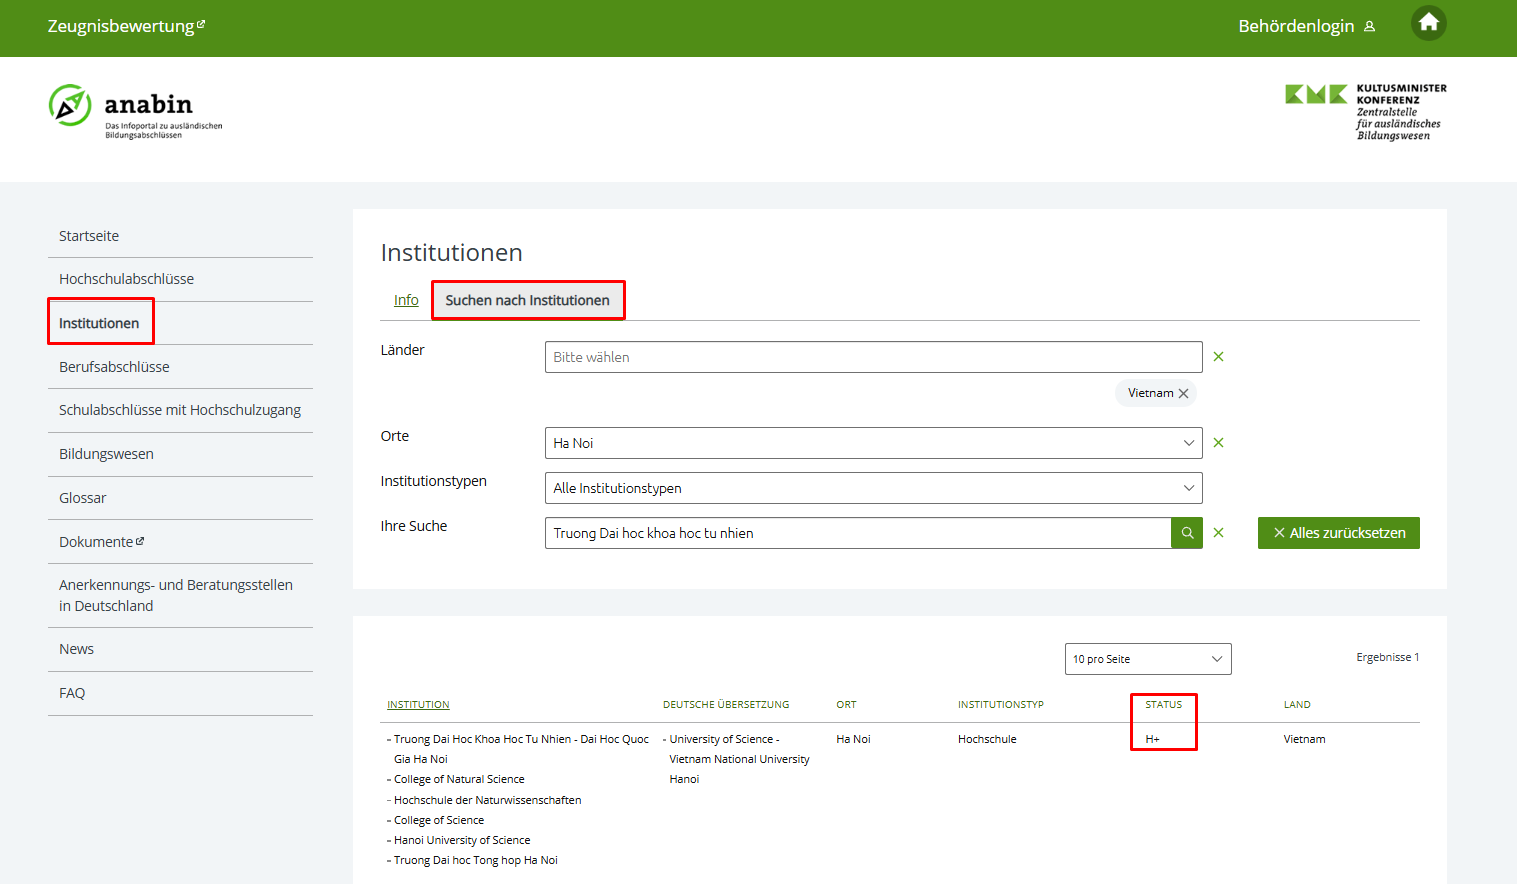1517x884 pixels.
Task: Open Berufsabschlüsse in sidebar
Action: (x=114, y=367)
